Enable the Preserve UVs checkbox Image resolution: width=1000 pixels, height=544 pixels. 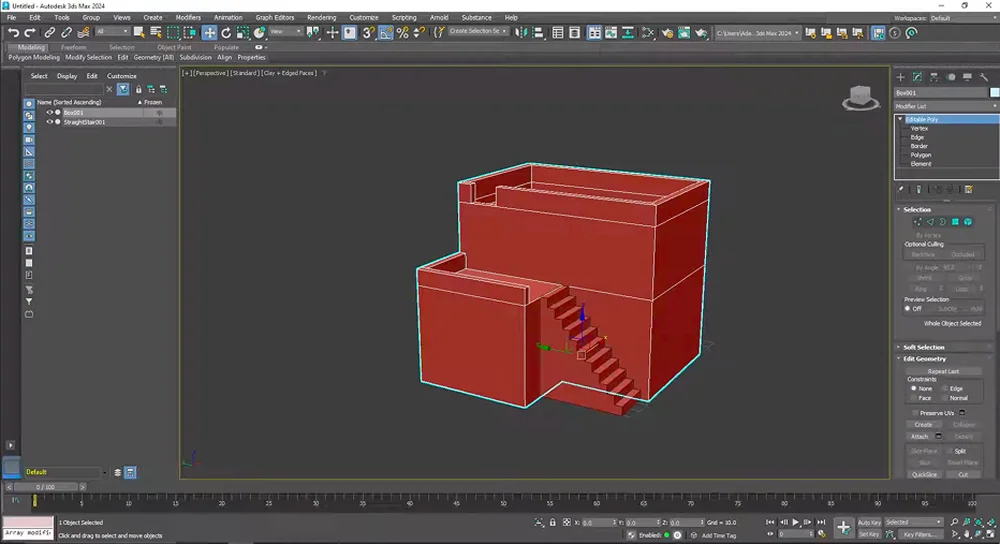click(x=914, y=412)
